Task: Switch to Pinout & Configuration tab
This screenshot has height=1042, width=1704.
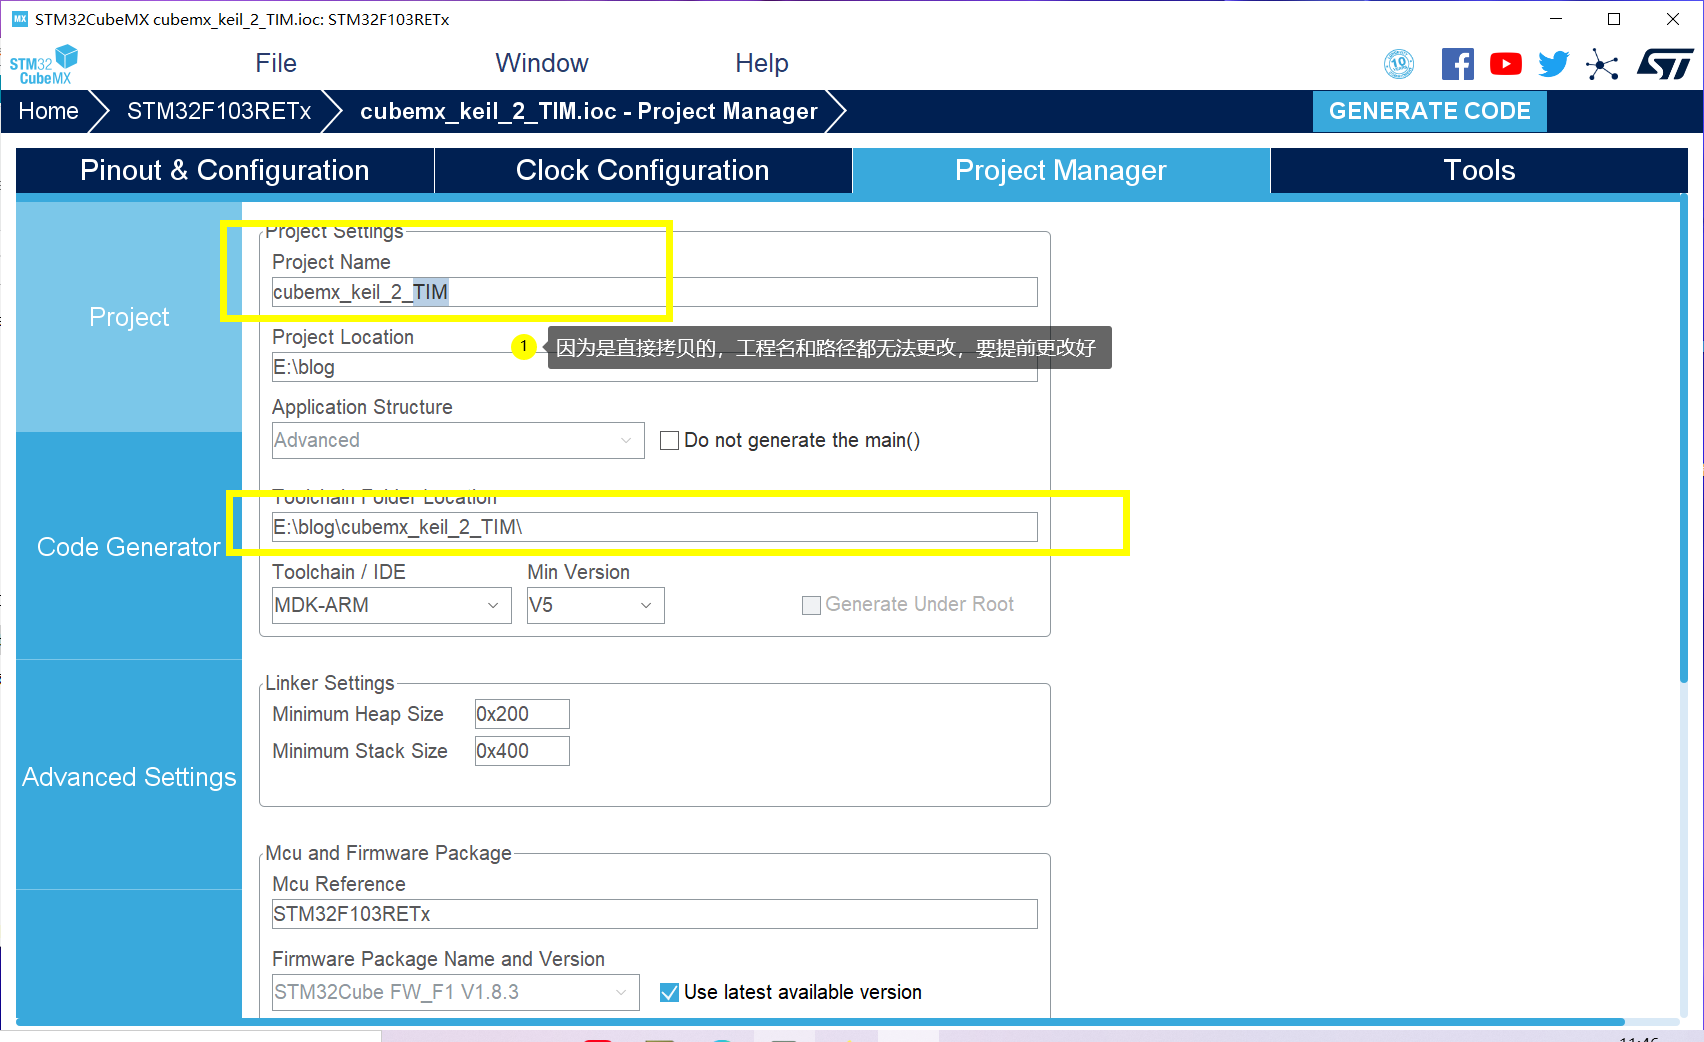Action: [225, 170]
